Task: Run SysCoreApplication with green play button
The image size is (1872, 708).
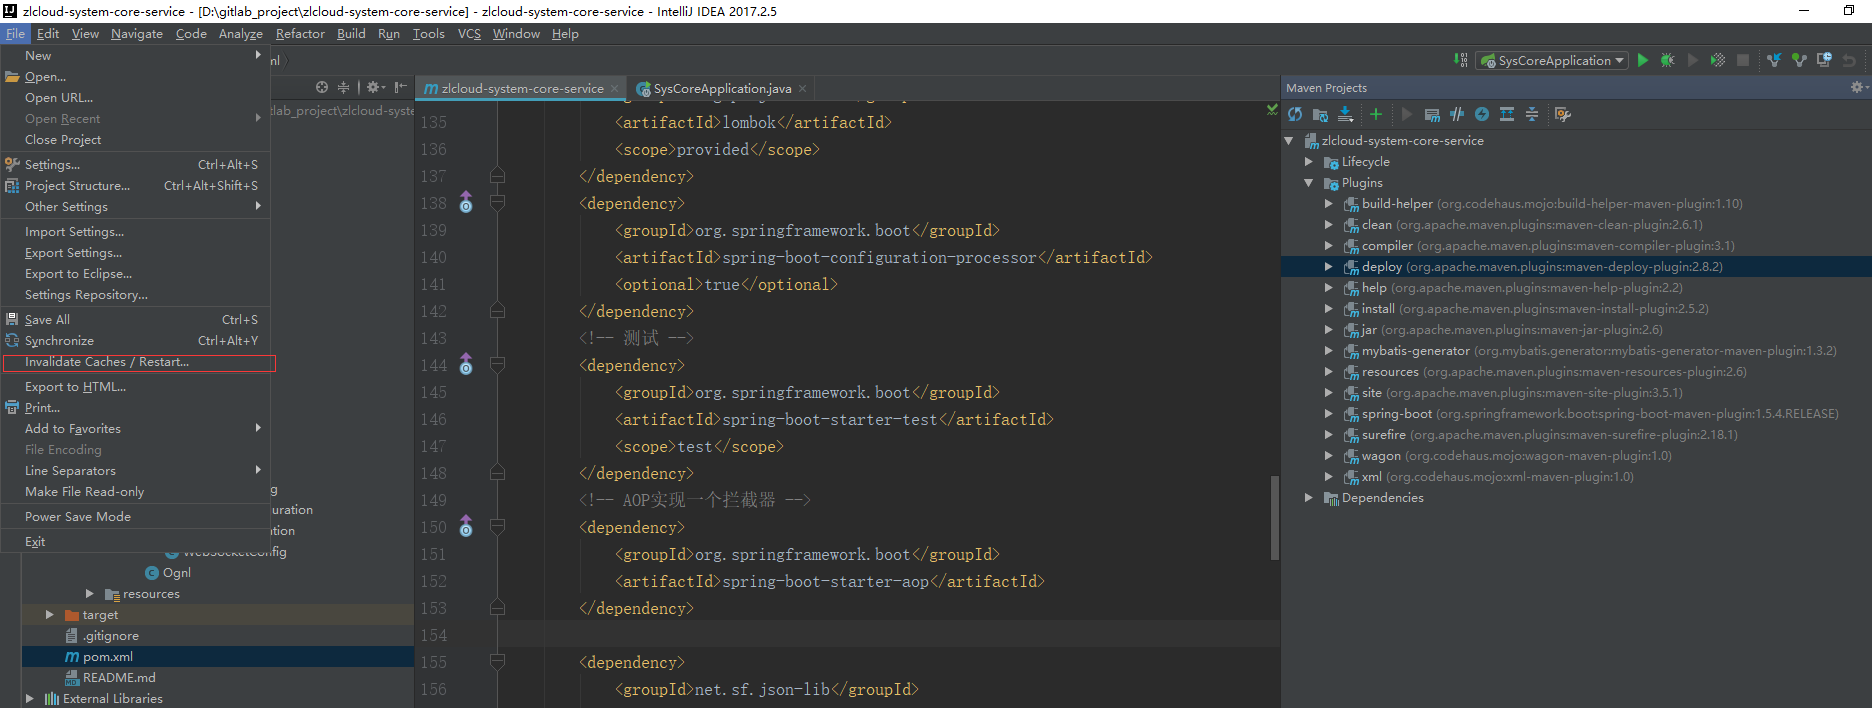Action: pos(1643,60)
